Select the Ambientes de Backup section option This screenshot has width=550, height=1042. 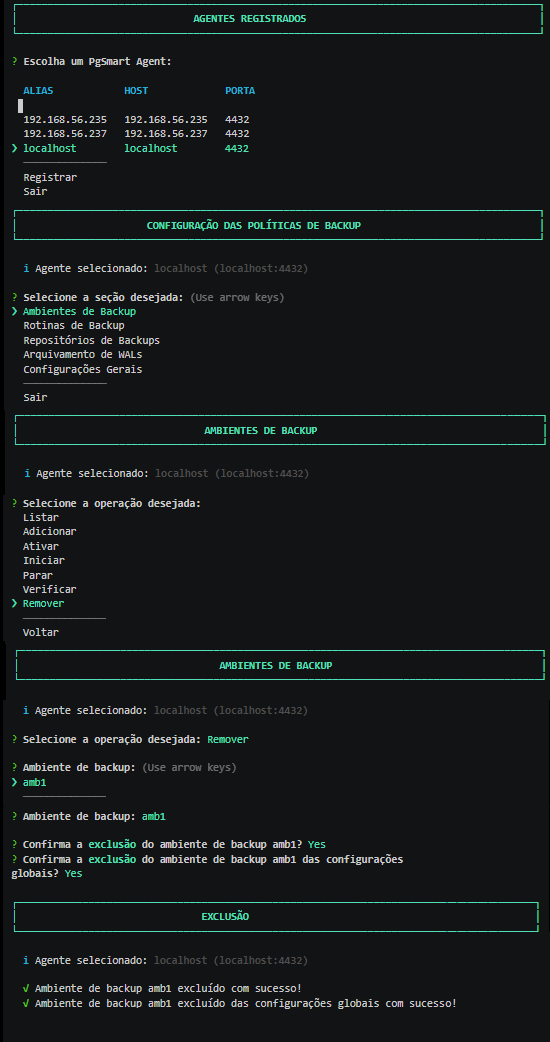point(79,312)
